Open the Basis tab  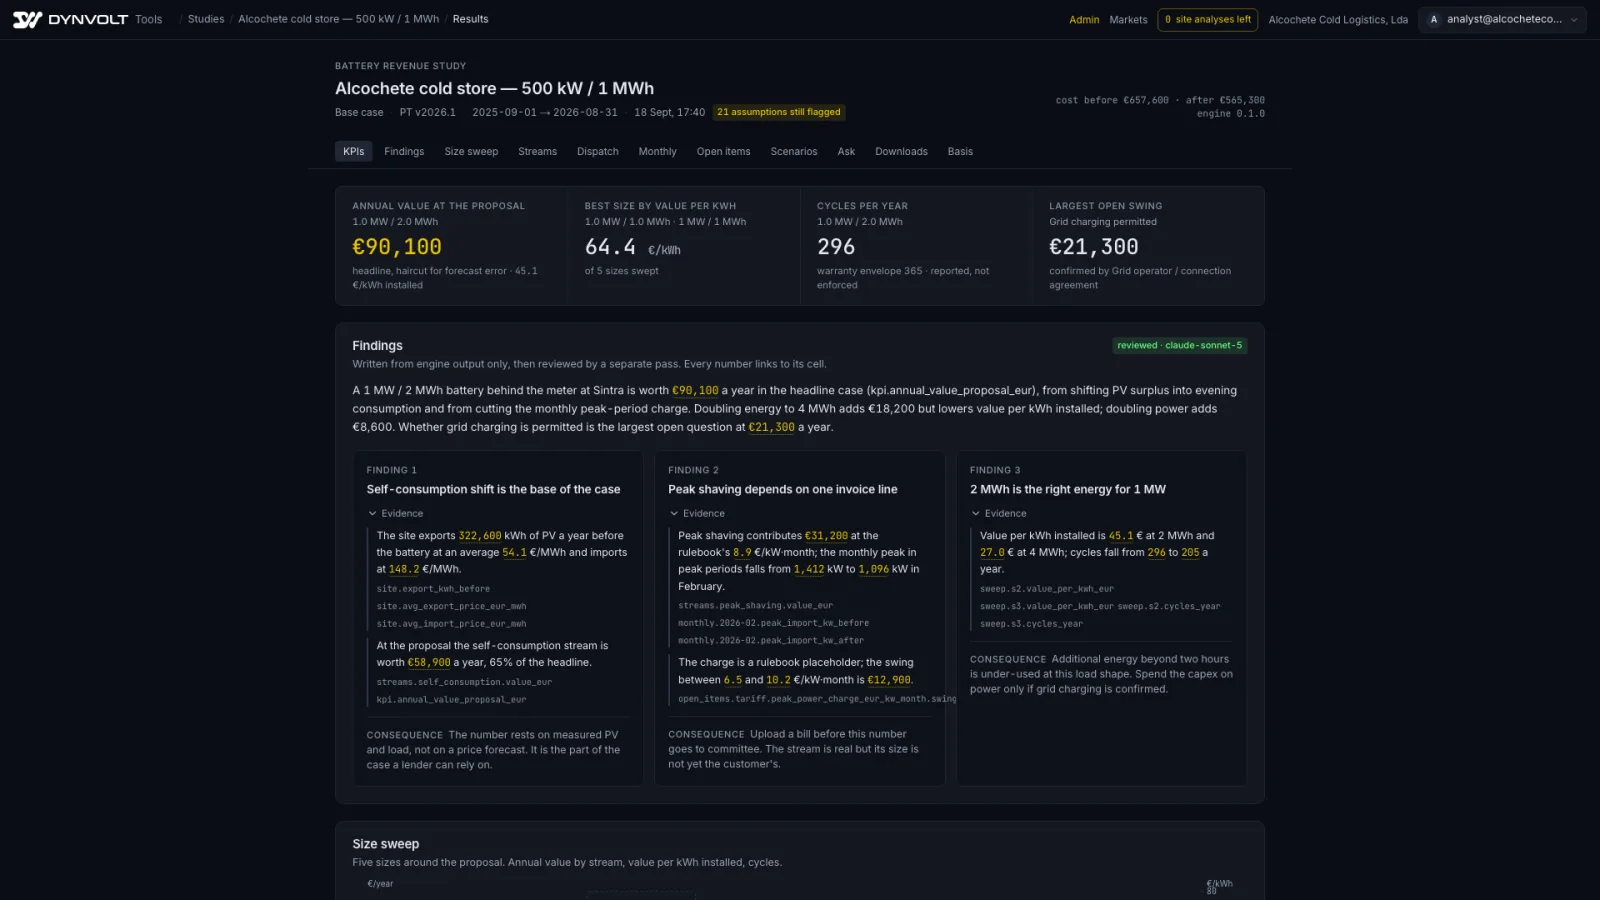960,151
